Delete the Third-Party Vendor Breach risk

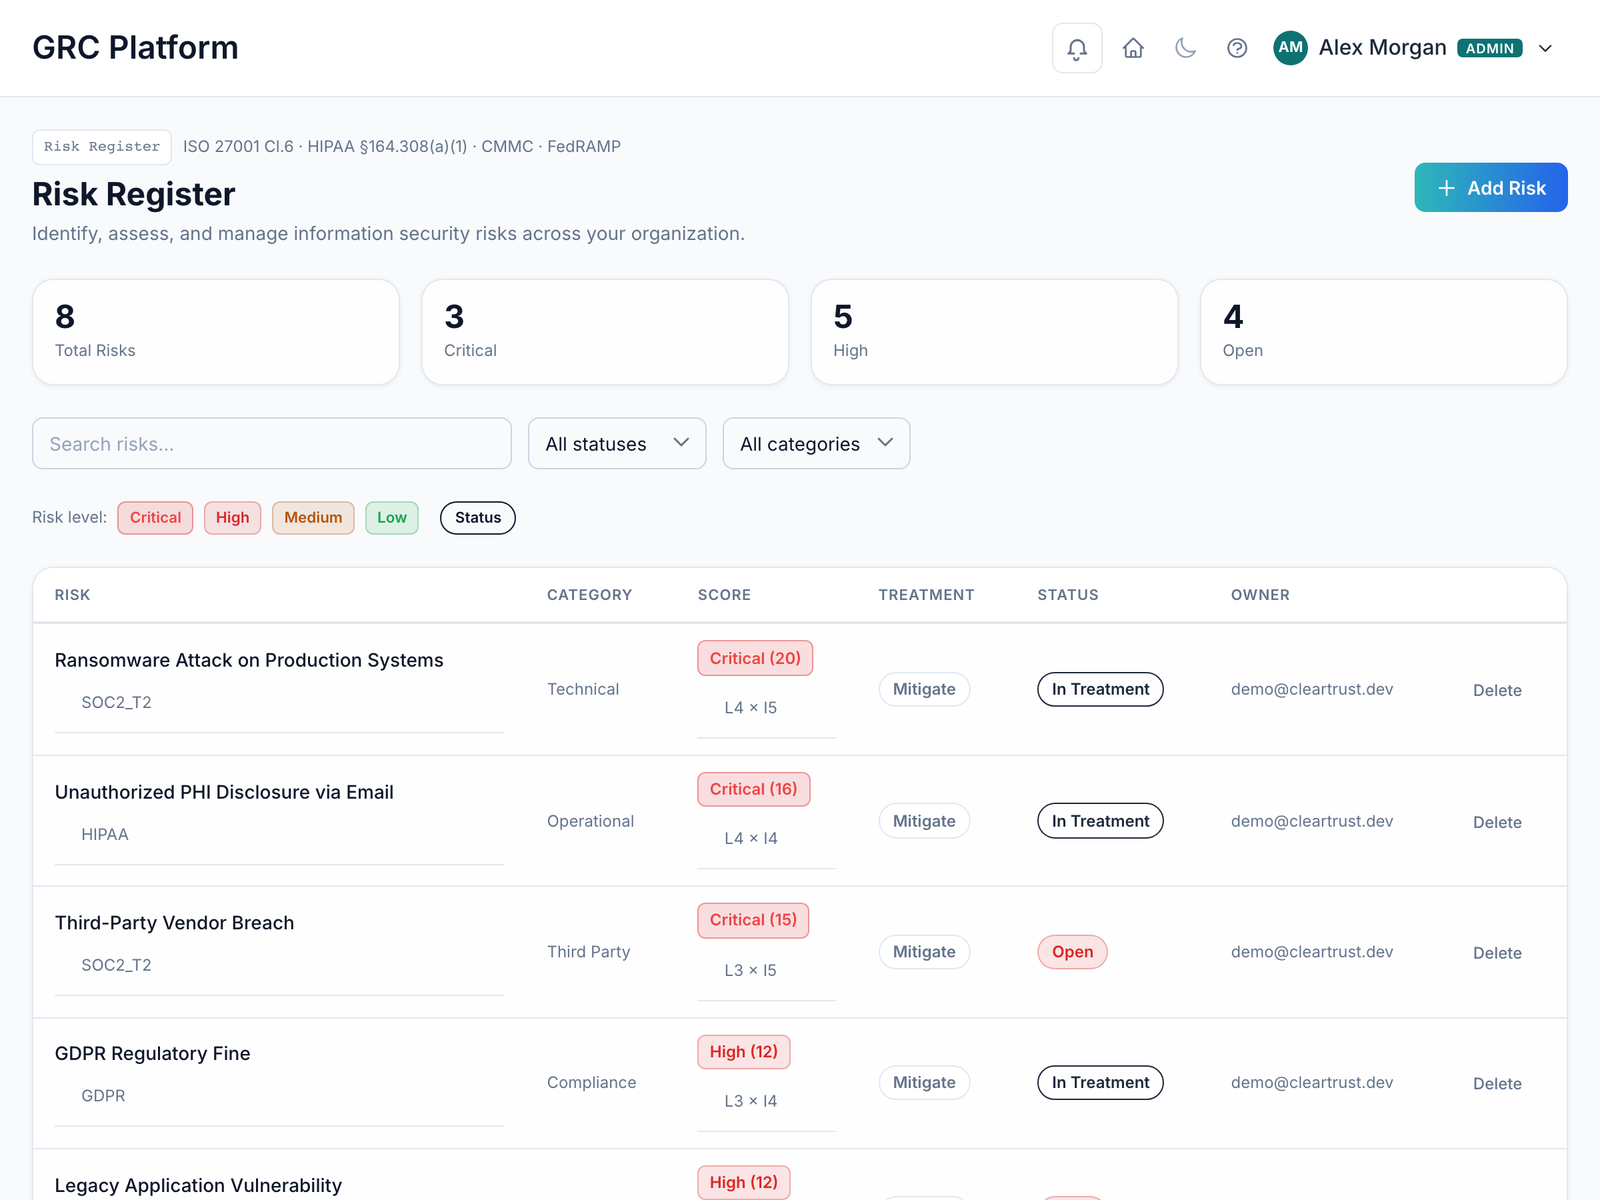pyautogui.click(x=1497, y=953)
